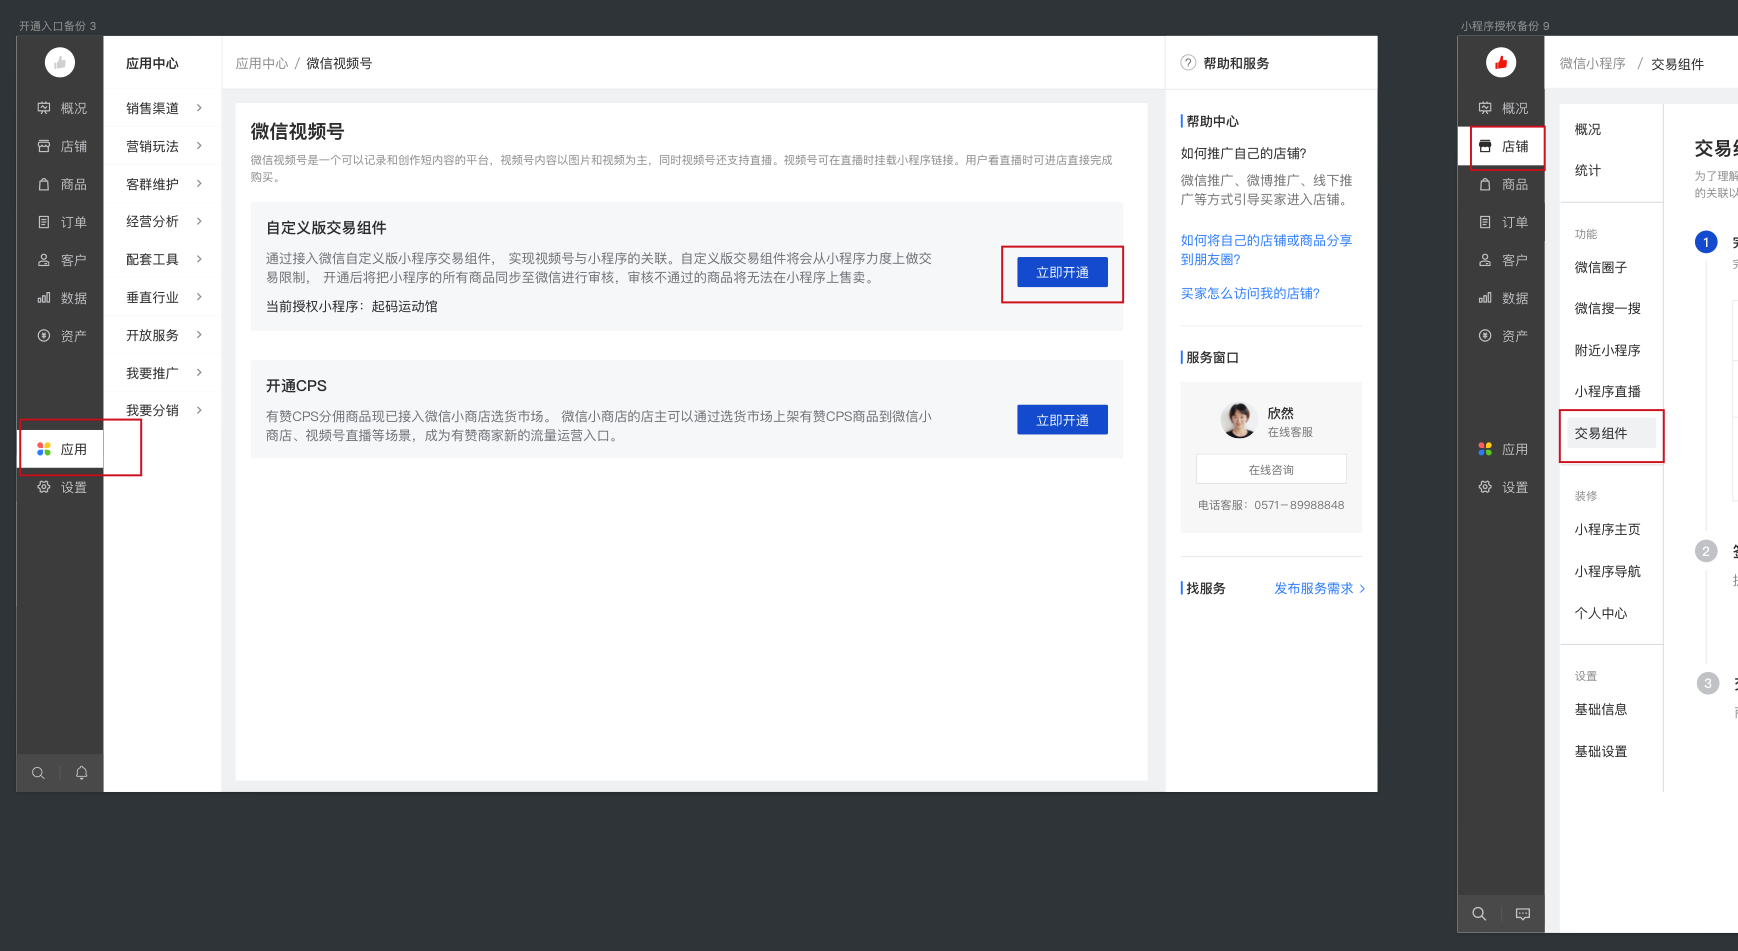1738x951 pixels.
Task: Click the red thumbs-up logo
Action: [1500, 63]
